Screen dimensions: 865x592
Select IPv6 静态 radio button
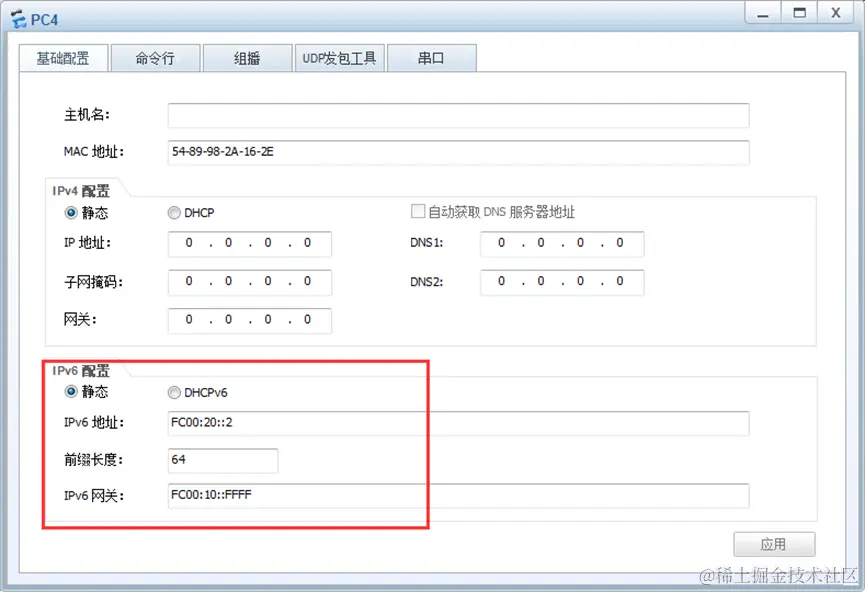(71, 392)
